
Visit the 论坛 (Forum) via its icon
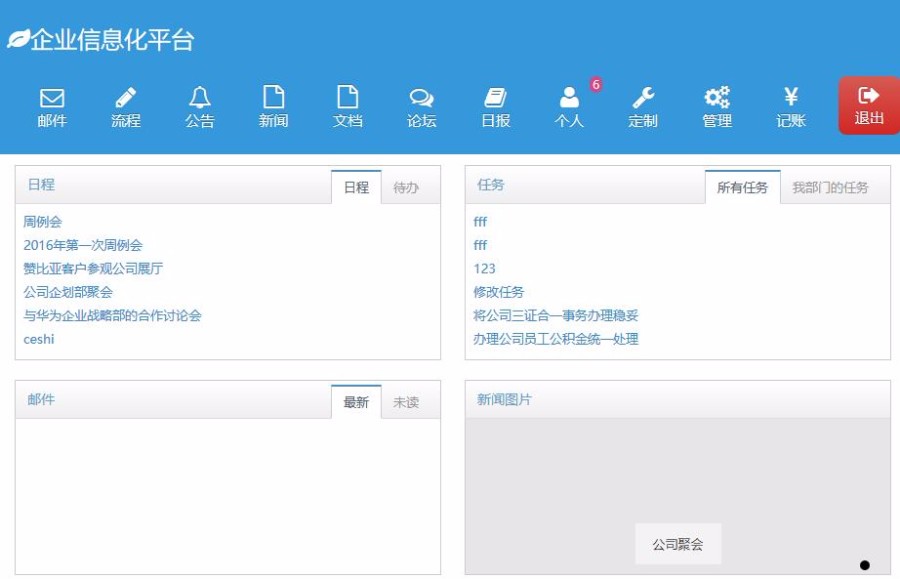[421, 106]
